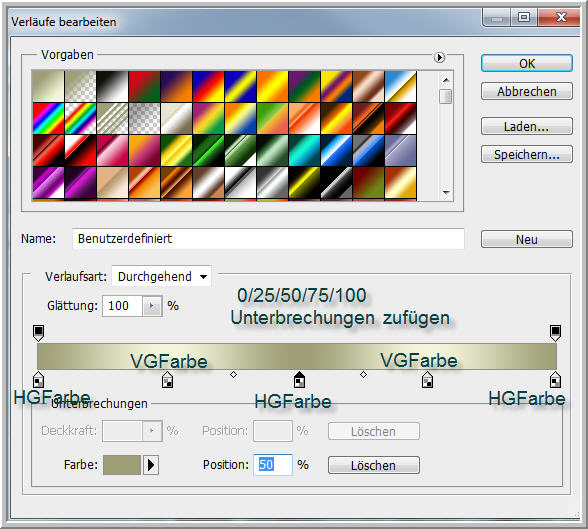Click the second midpoint diamond under the gradient
This screenshot has height=529, width=588.
tap(363, 374)
